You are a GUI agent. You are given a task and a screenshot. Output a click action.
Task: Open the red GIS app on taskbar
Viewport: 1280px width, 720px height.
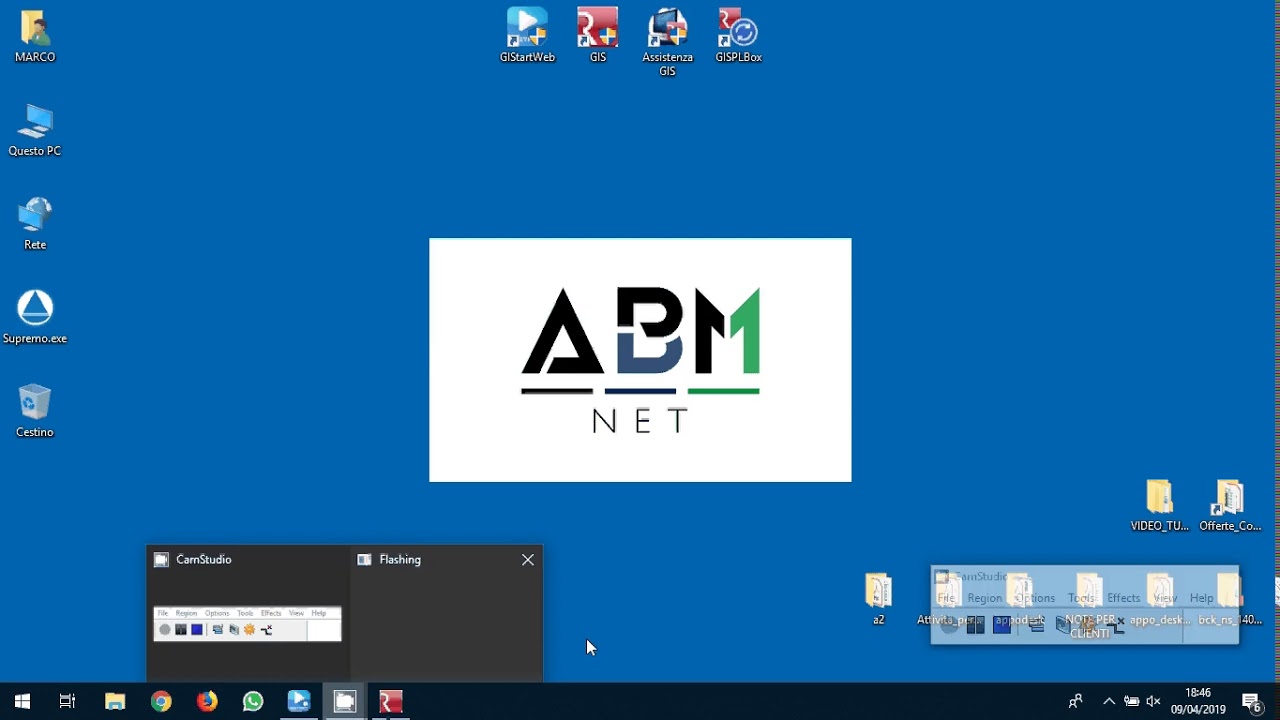coord(391,701)
